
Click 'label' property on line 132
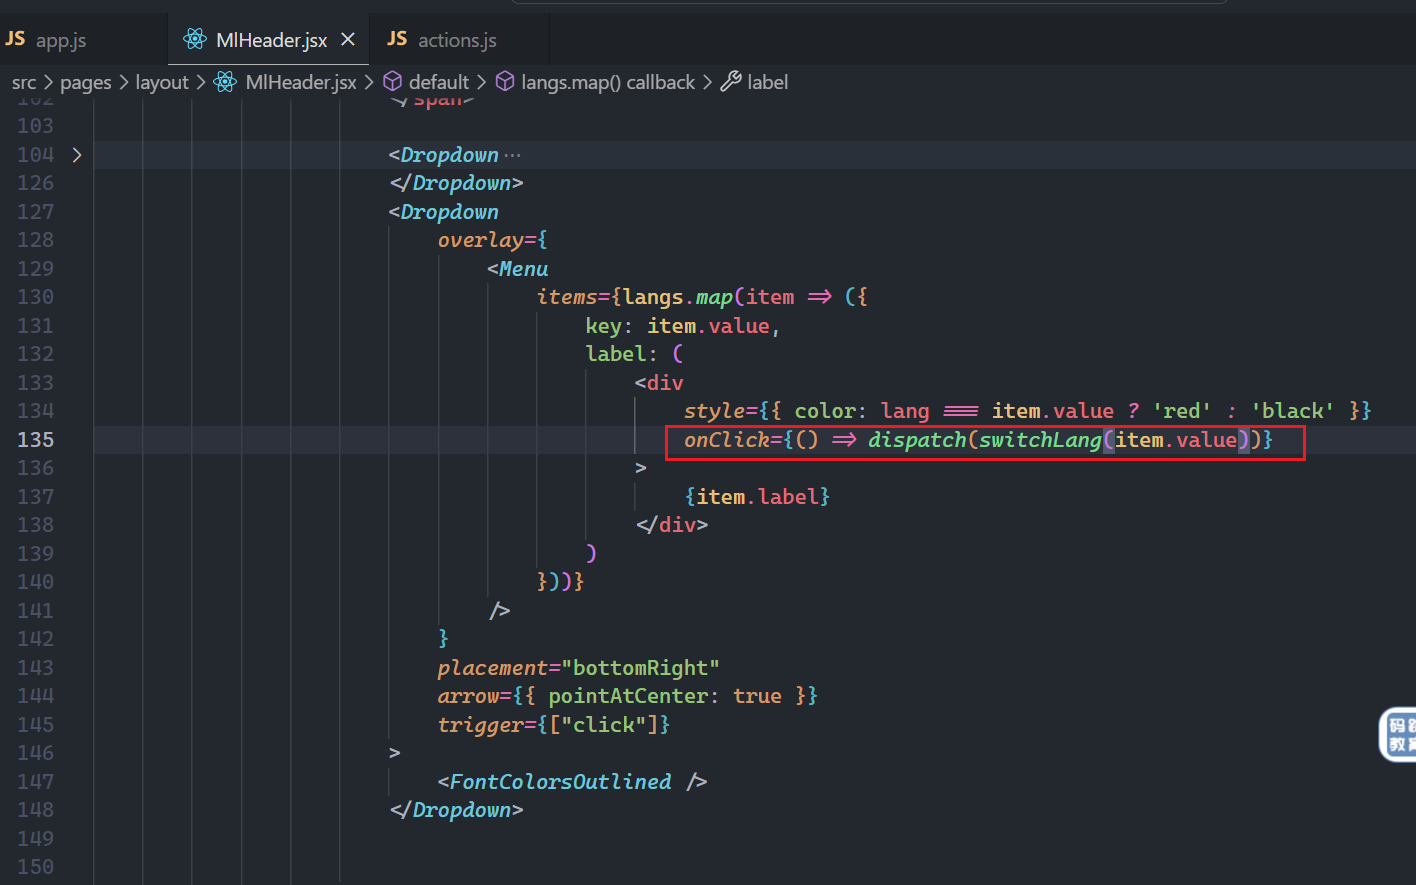tap(616, 354)
